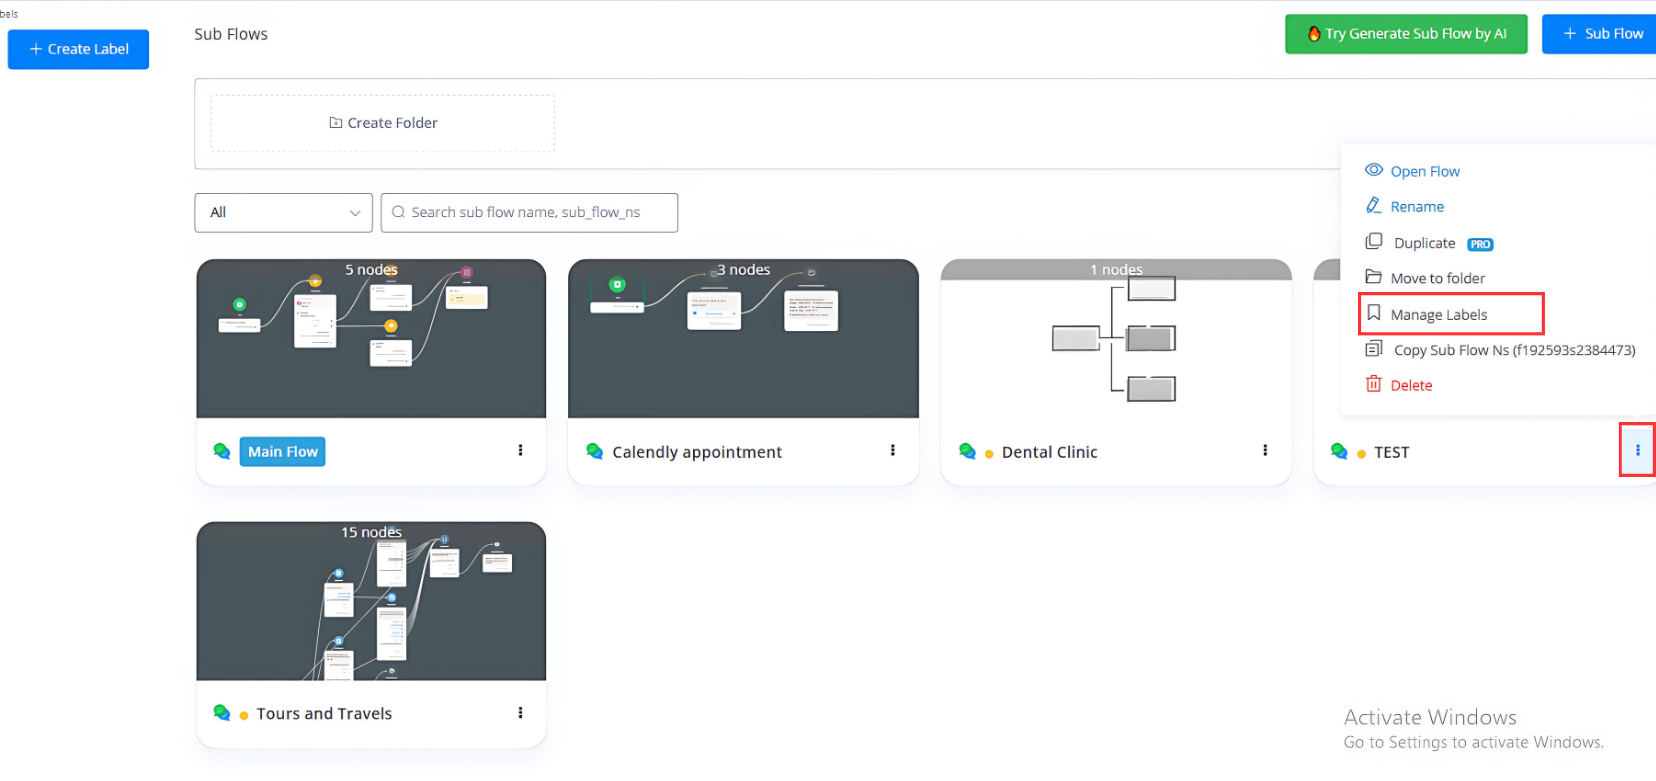Select Rename in the context menu
Image resolution: width=1656 pixels, height=781 pixels.
coord(1416,207)
